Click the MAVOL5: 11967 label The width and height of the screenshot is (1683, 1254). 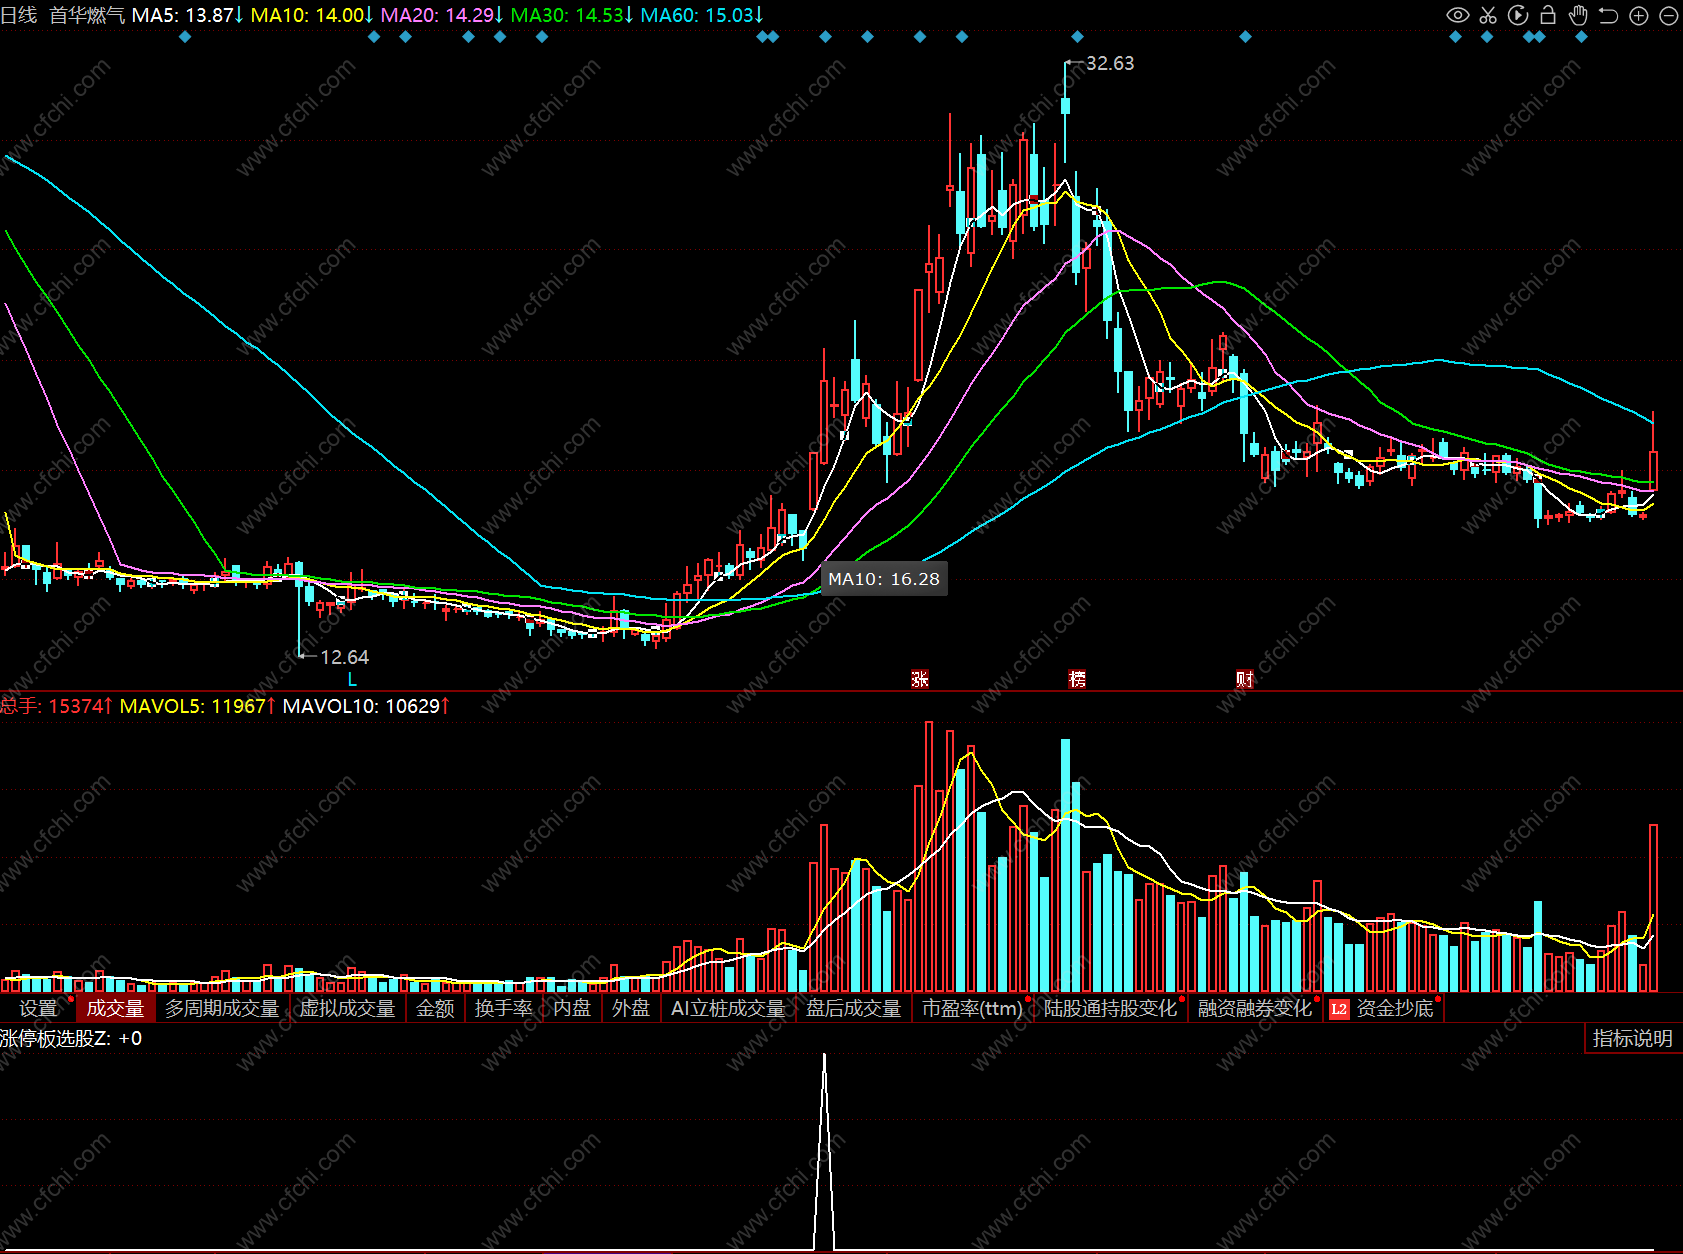(198, 706)
